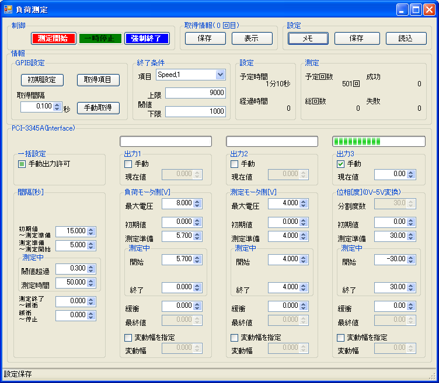Click the 取得項目 button
Image resolution: width=439 pixels, height=383 pixels.
click(x=98, y=80)
